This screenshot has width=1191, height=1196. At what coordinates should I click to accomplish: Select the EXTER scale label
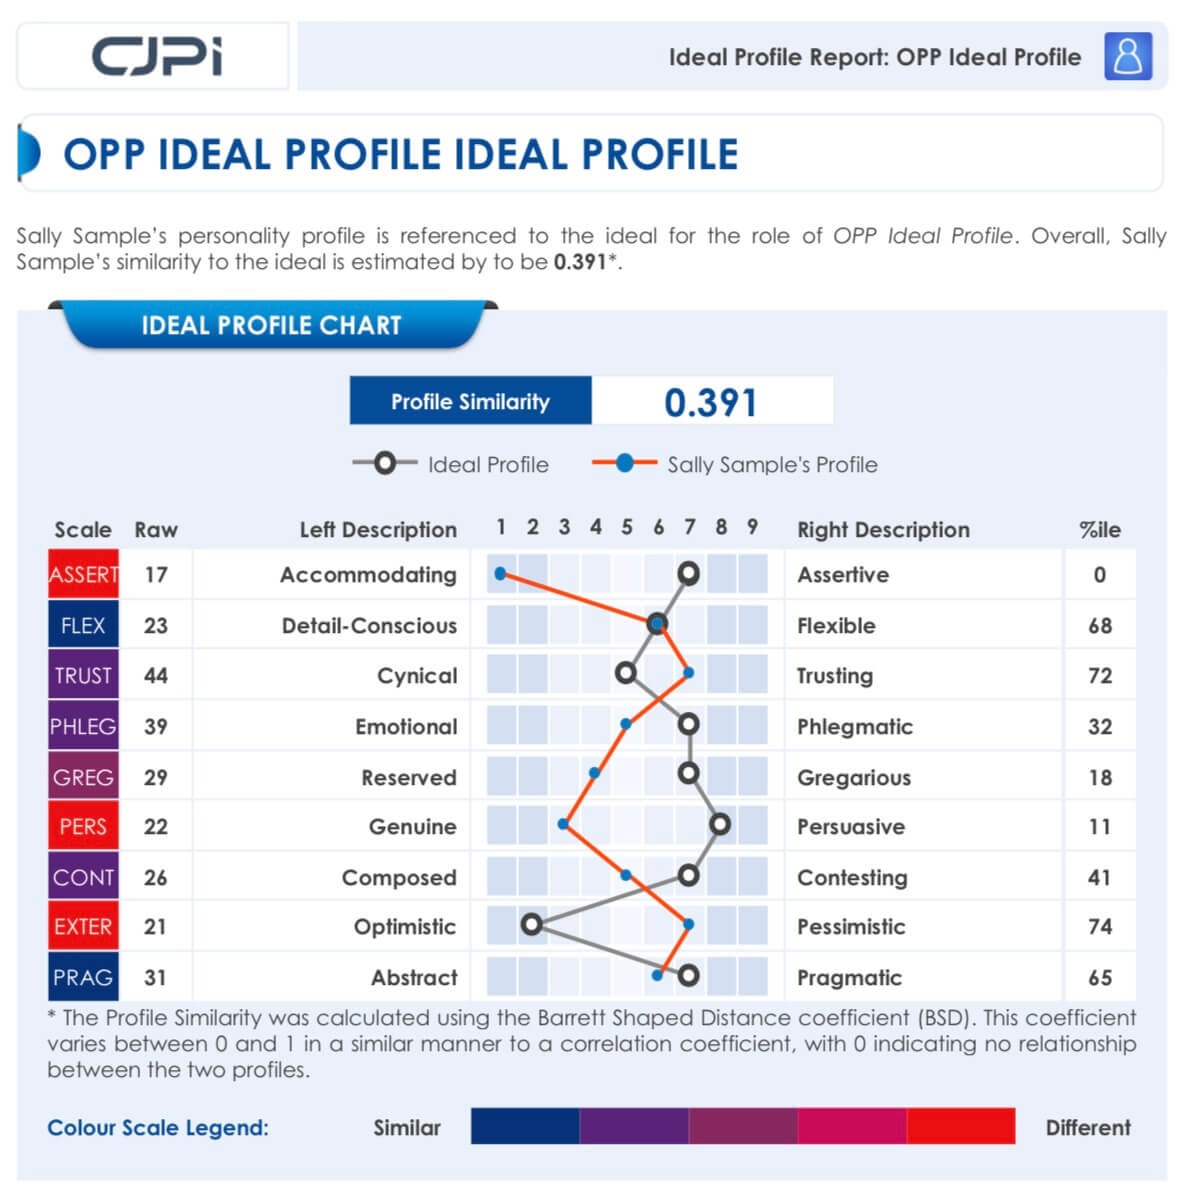pos(83,927)
